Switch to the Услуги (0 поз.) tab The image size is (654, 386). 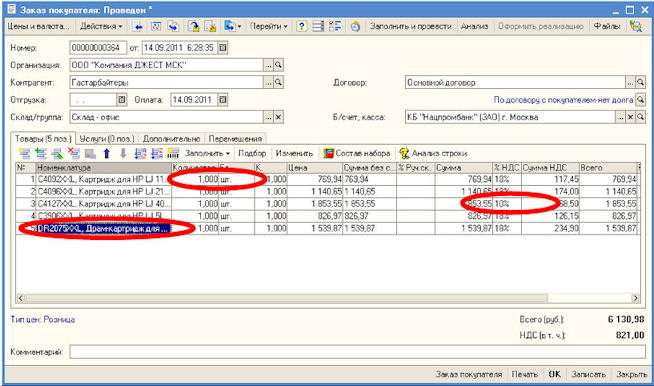(107, 139)
